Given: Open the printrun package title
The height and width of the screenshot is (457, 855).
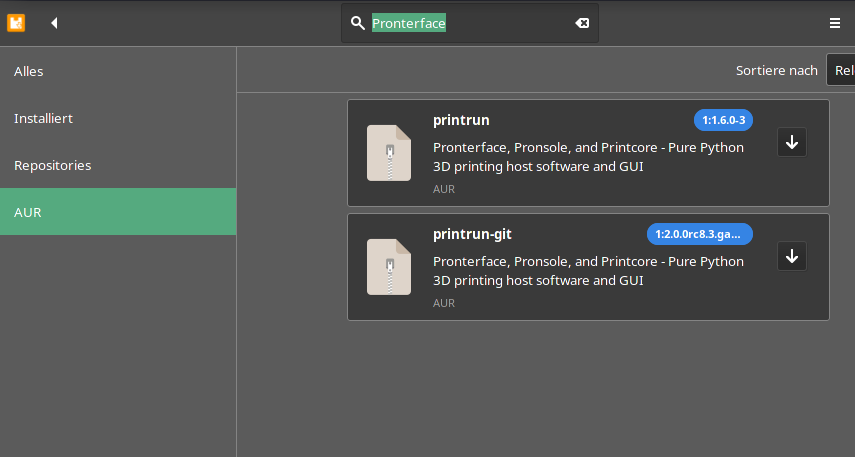Looking at the screenshot, I should 461,120.
